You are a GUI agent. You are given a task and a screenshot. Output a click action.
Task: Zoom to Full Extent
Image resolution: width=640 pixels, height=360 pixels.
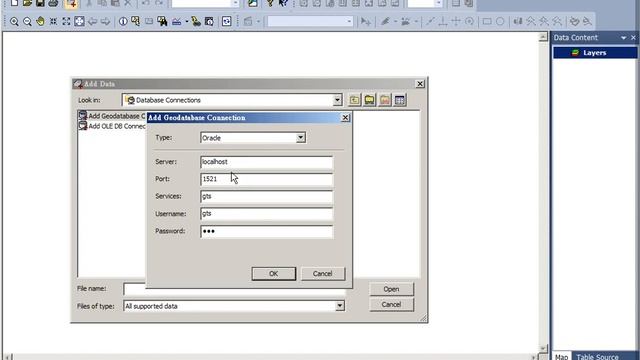79,21
